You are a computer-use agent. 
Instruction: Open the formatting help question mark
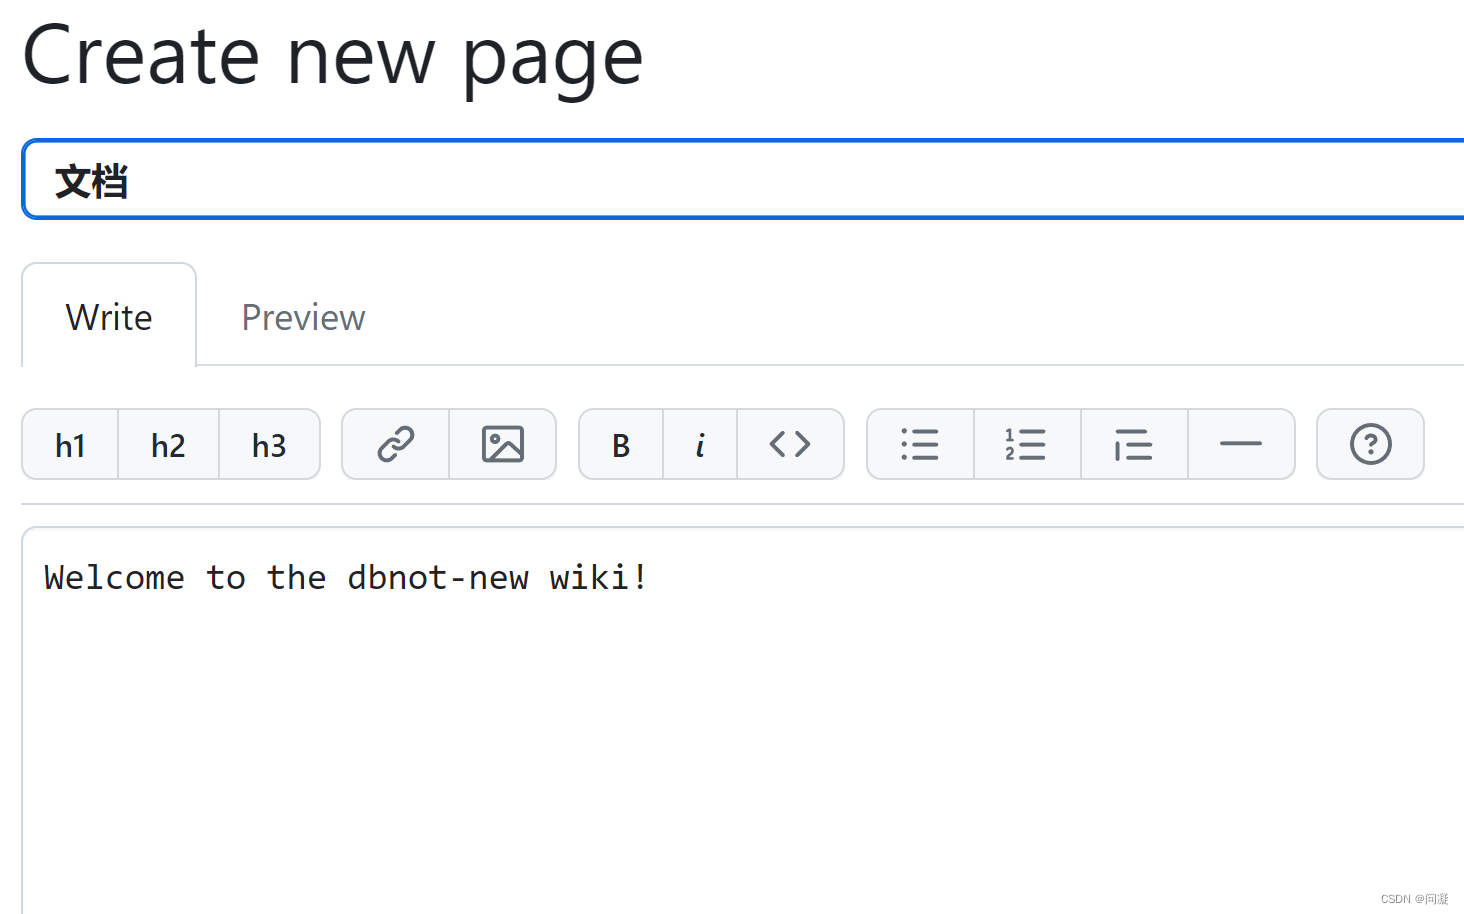point(1370,444)
